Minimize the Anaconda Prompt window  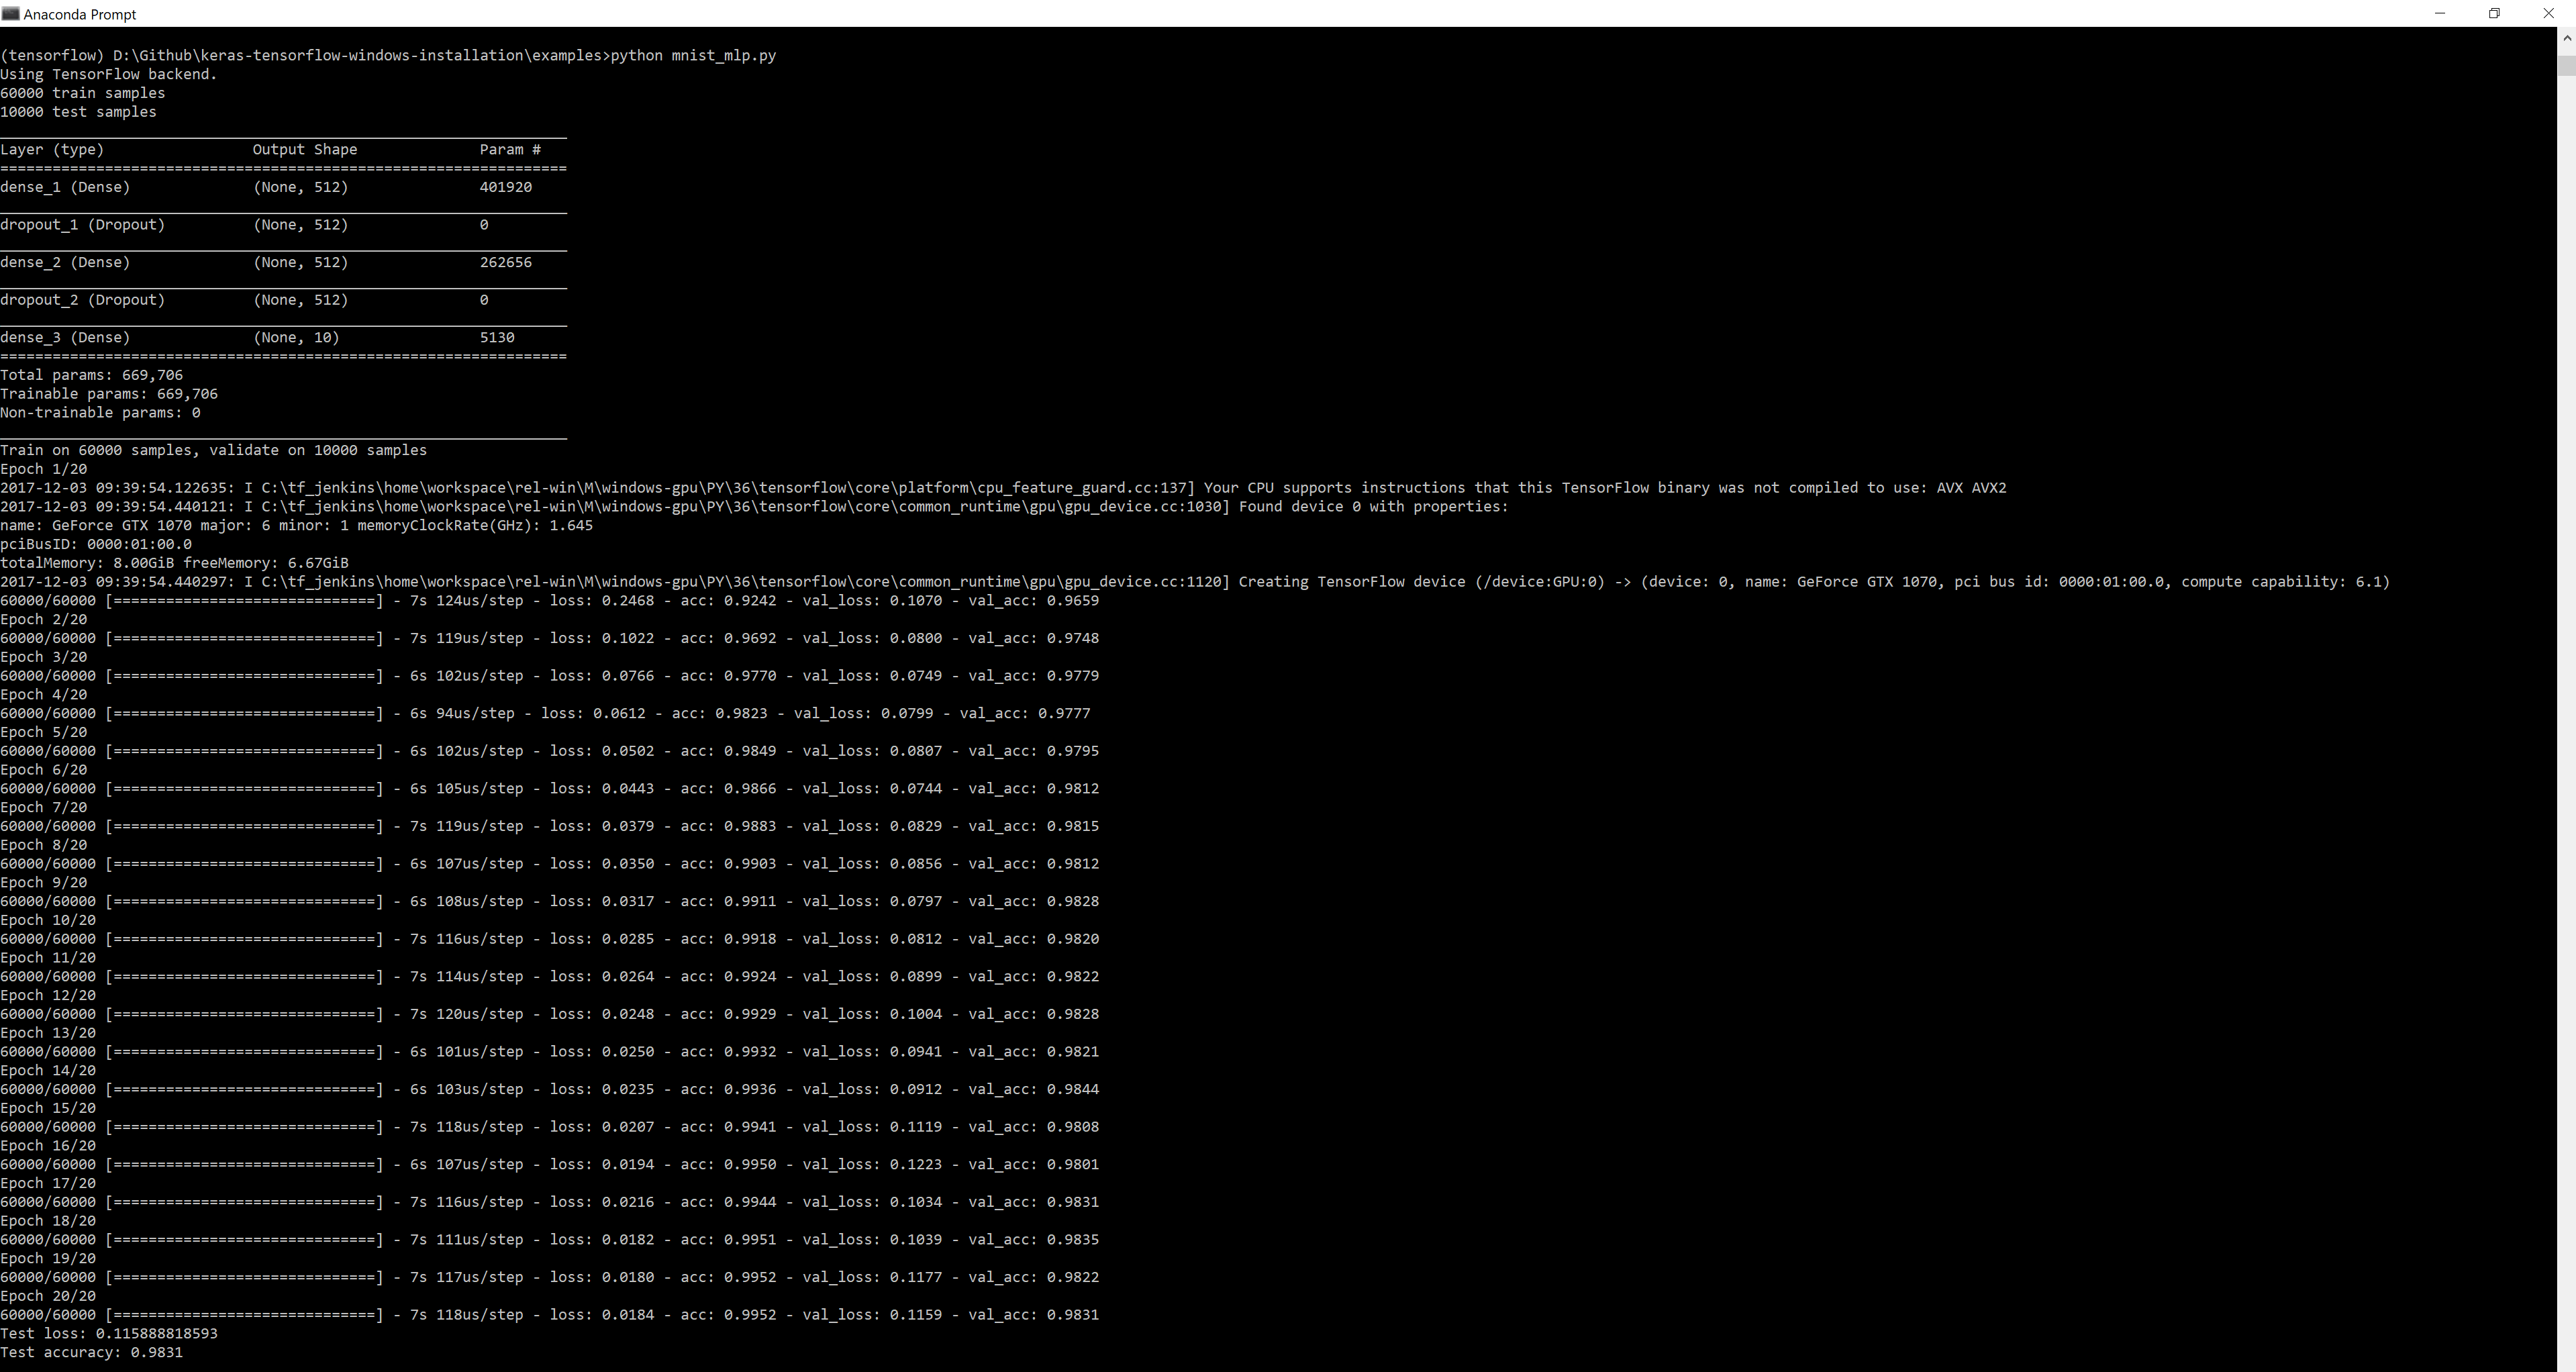pos(2440,14)
